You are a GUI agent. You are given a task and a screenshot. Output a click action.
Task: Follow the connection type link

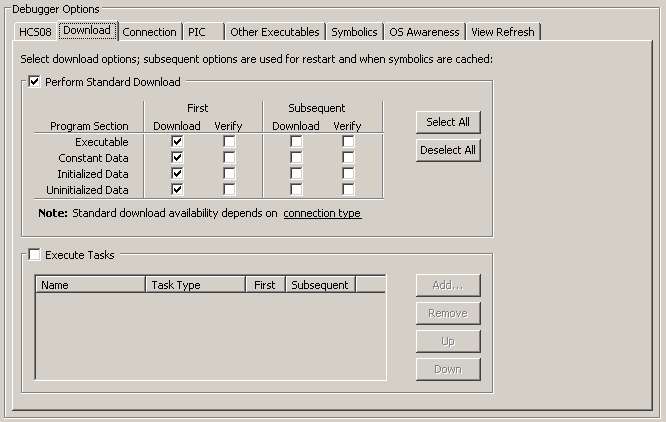coord(322,213)
